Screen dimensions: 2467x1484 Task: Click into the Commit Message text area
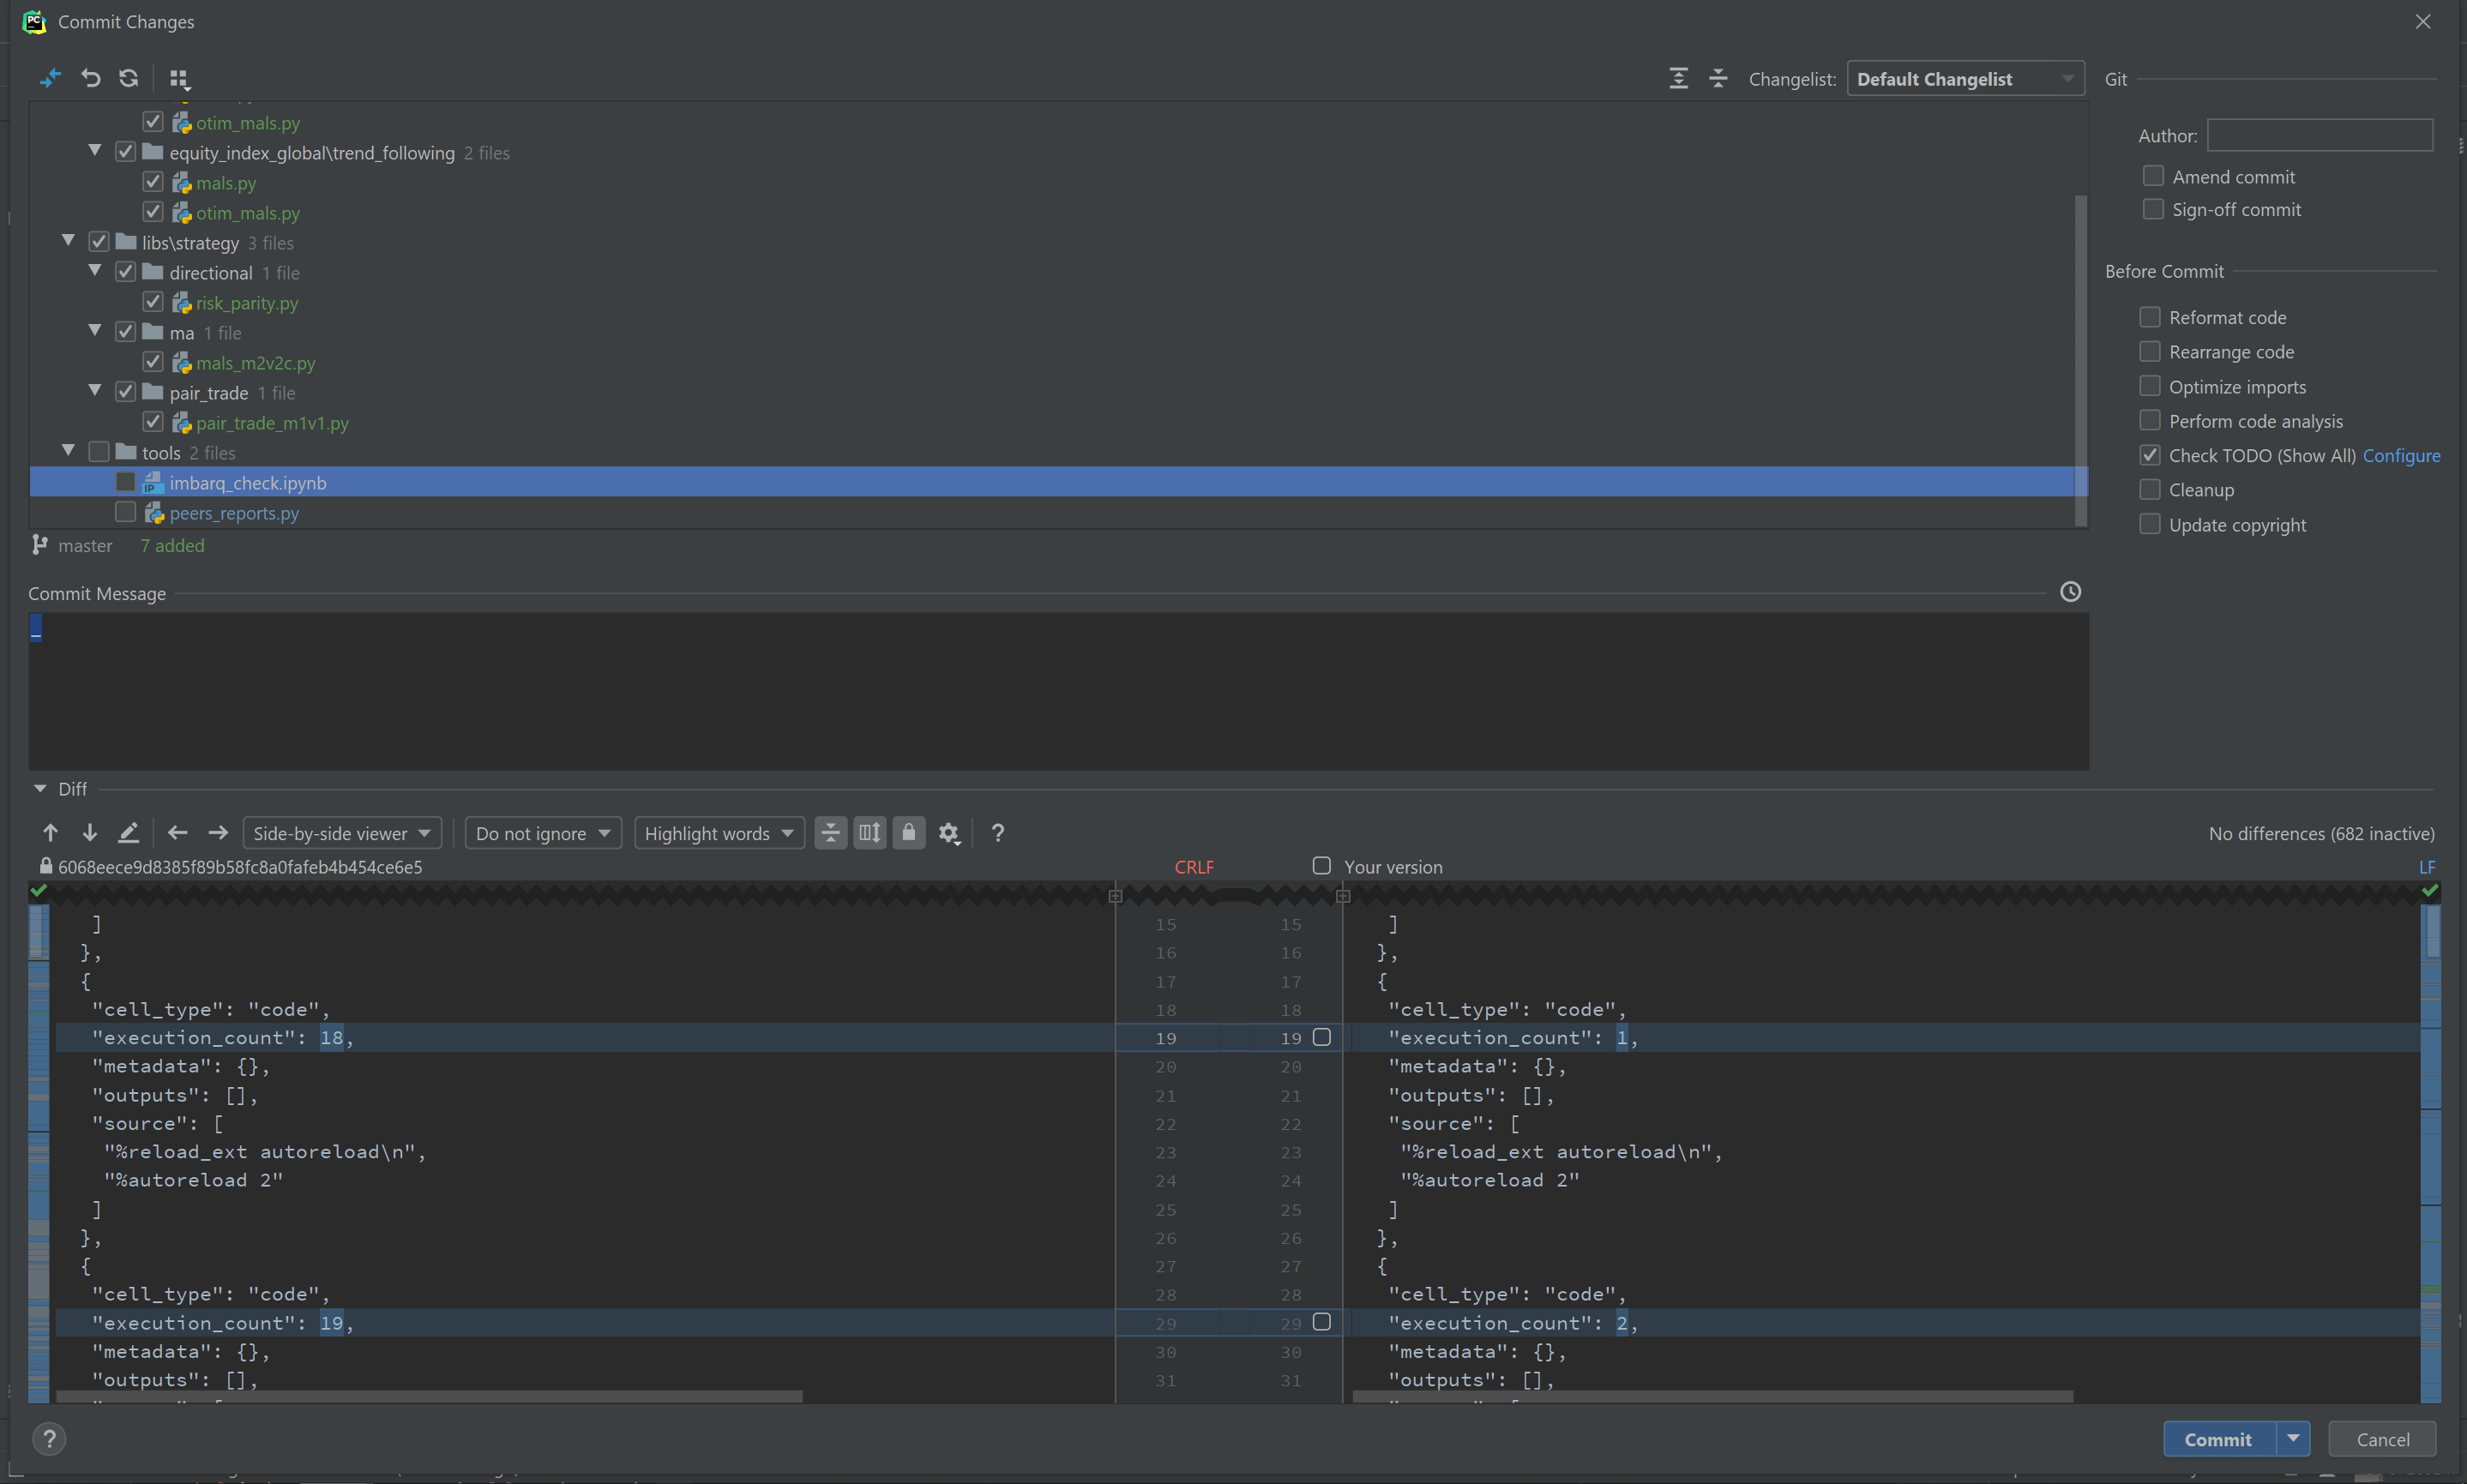(x=1058, y=691)
